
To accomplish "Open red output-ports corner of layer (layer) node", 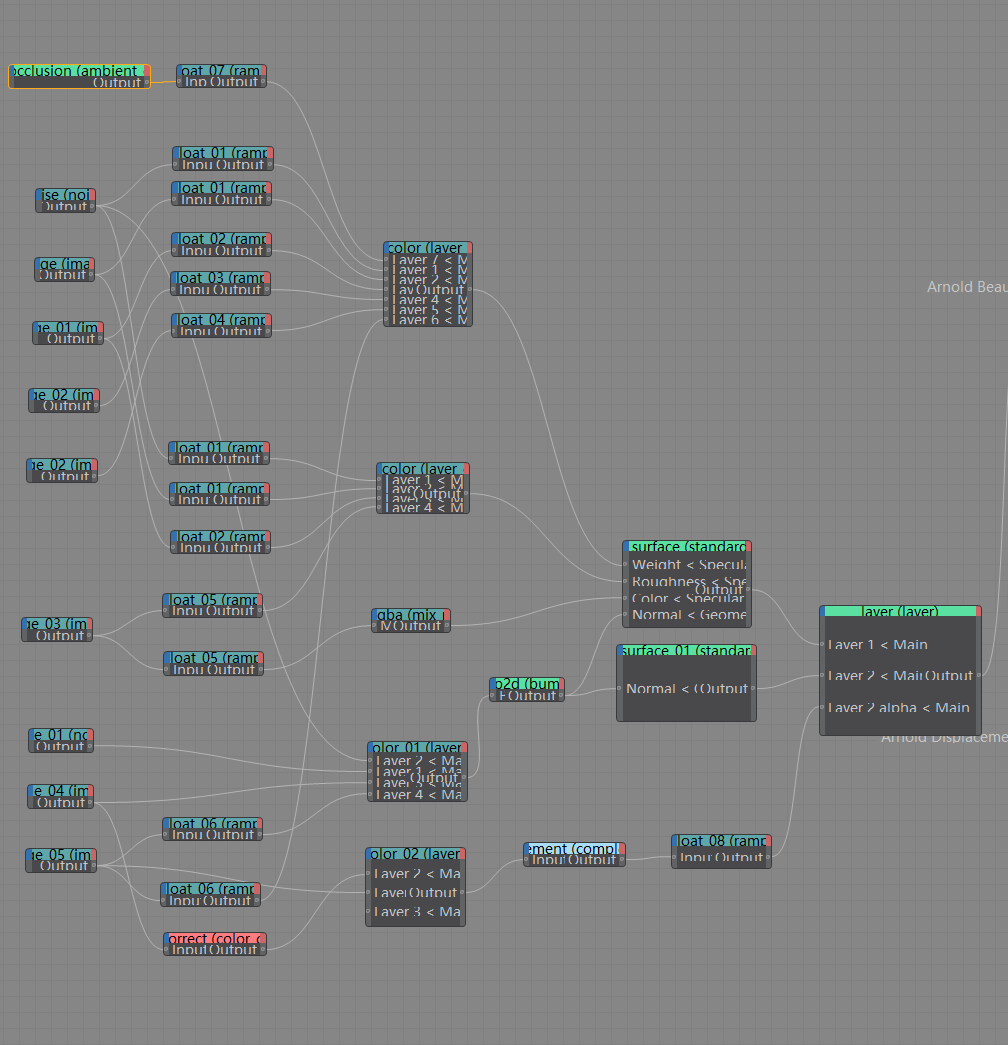I will (x=979, y=611).
